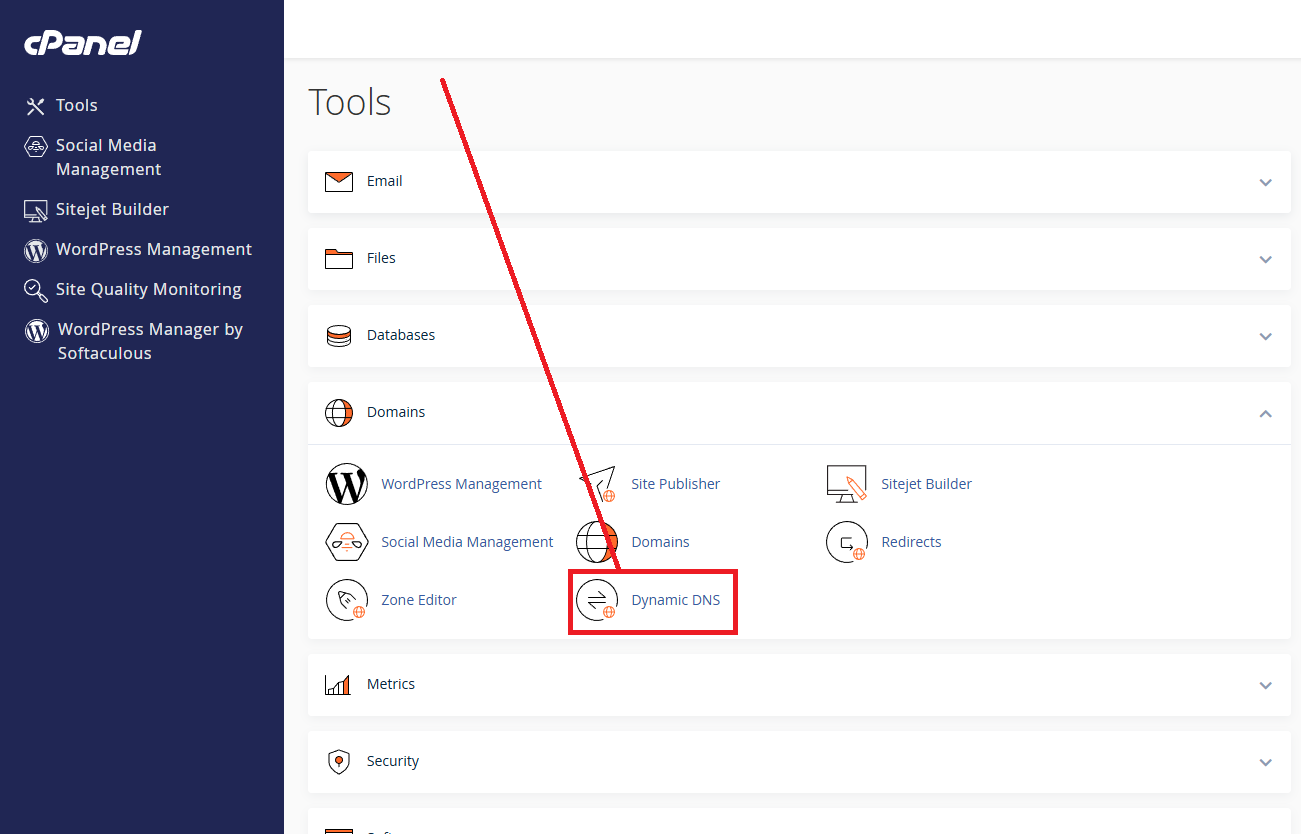
Task: Open the Domains tool link
Action: click(660, 542)
